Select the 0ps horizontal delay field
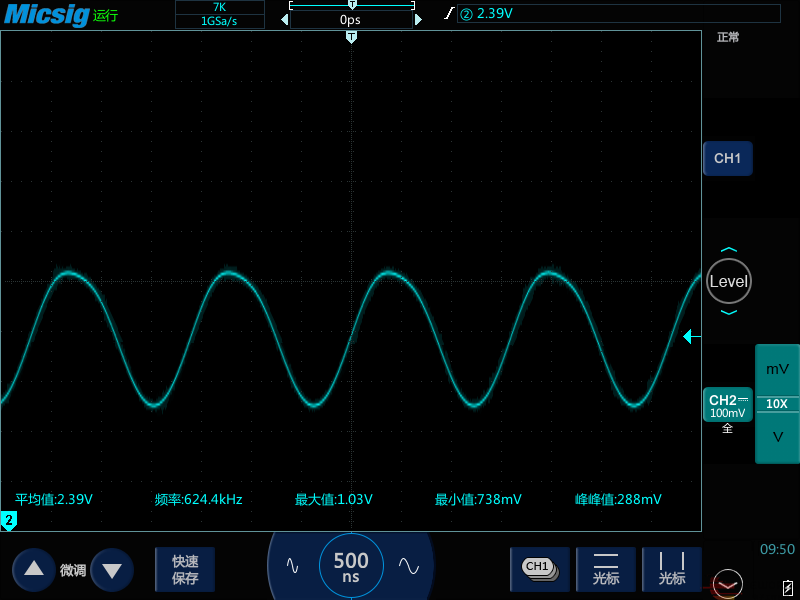 351,20
